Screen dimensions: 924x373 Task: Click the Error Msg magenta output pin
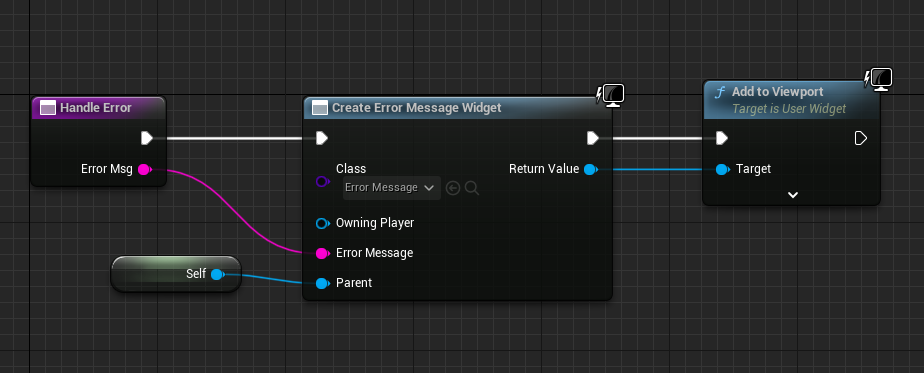[x=144, y=170]
